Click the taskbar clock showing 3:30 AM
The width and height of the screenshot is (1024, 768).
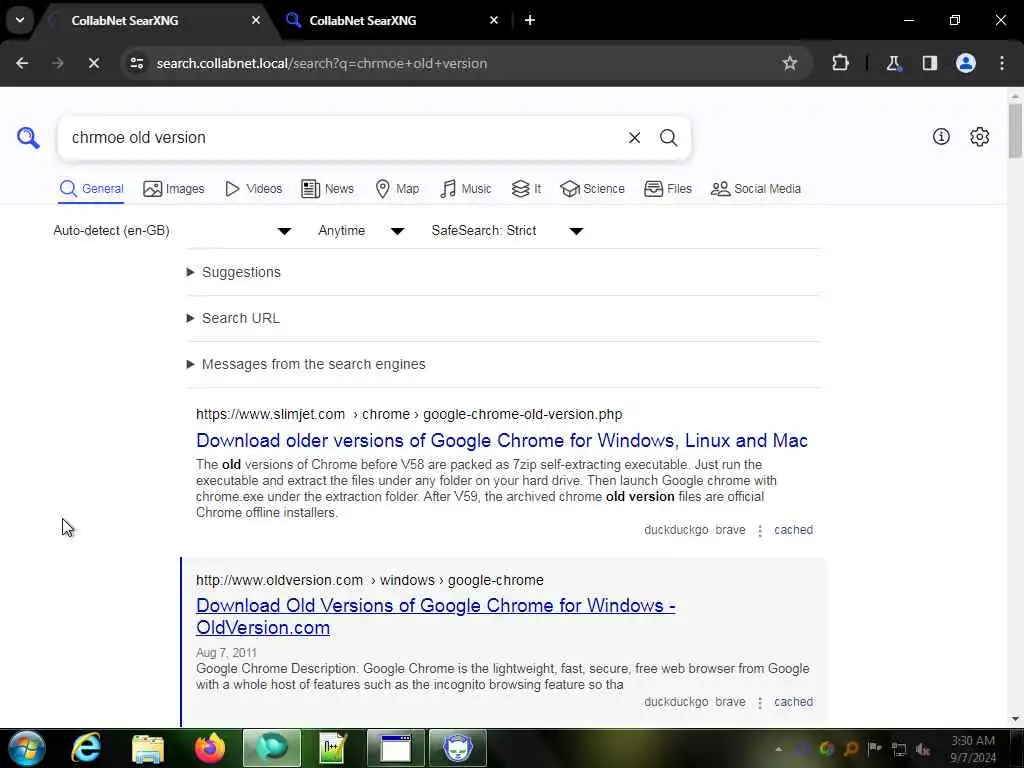tap(972, 749)
